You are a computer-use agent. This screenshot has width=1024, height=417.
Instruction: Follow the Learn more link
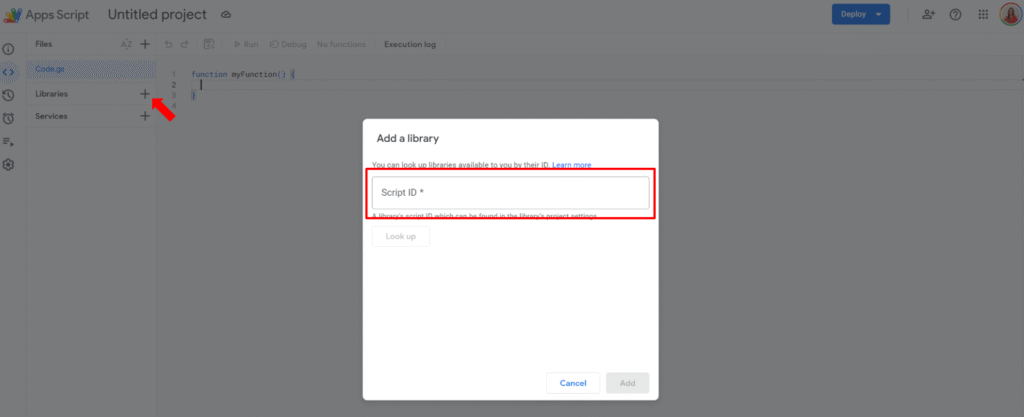coord(571,164)
